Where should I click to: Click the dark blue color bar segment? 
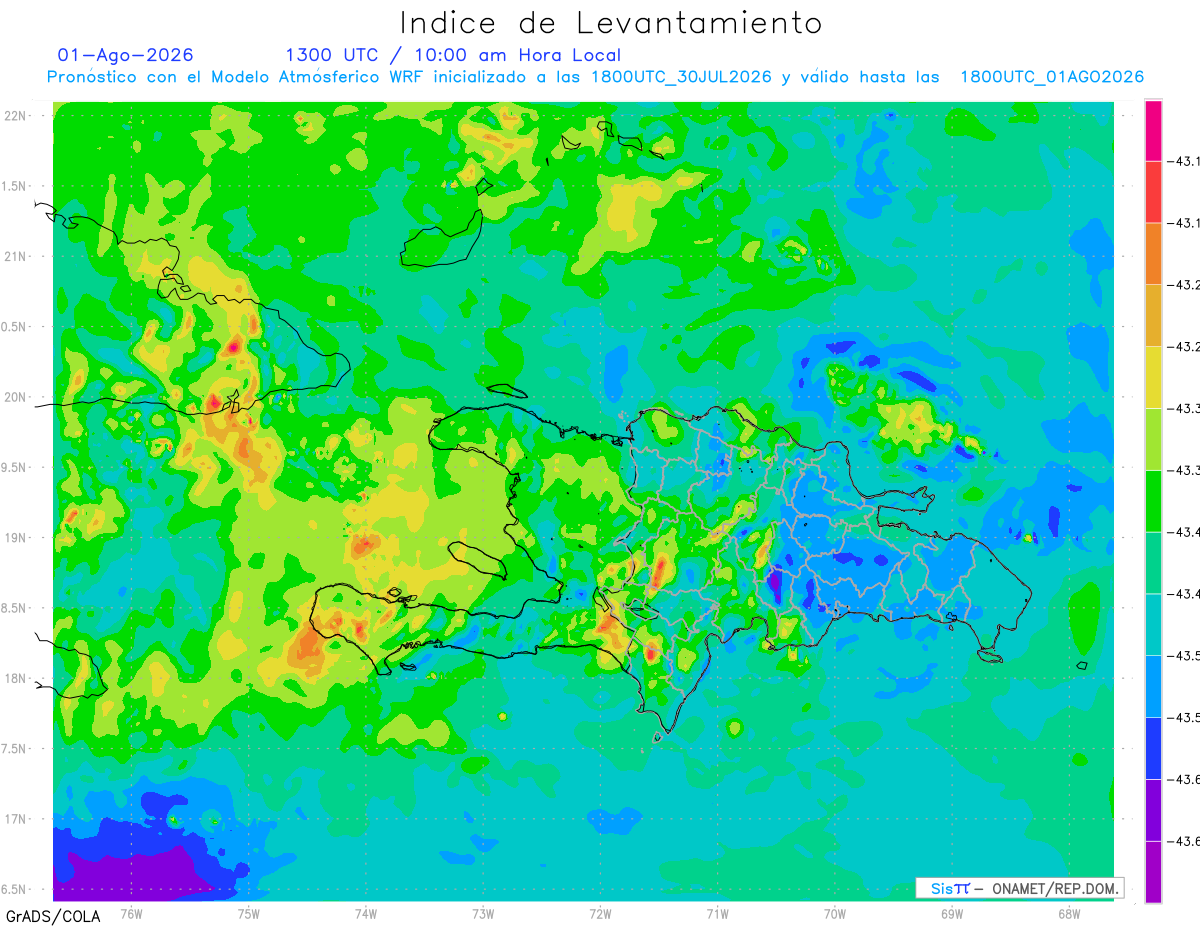click(1153, 748)
